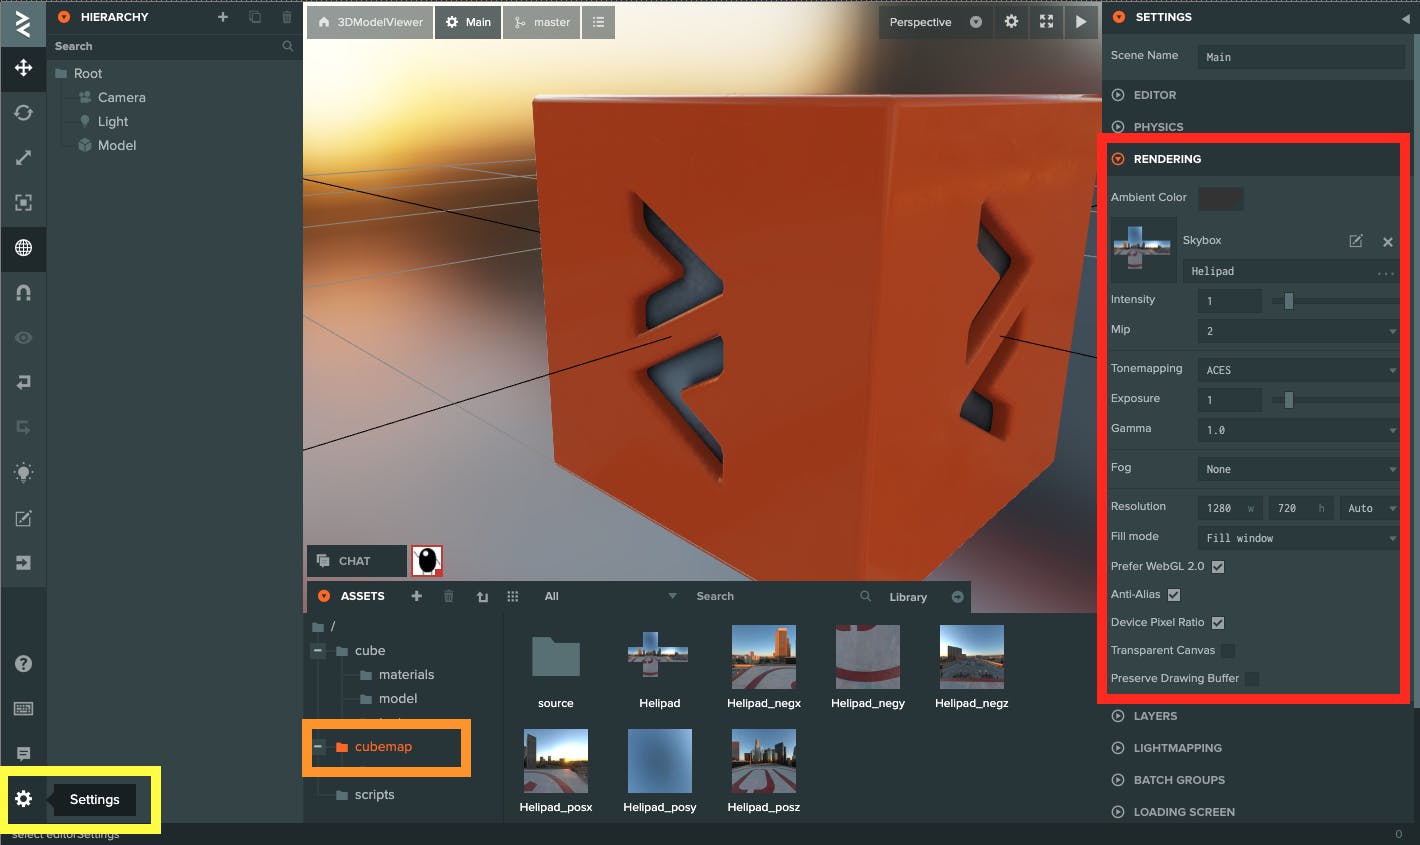Enable Preserve Drawing Buffer checkbox
This screenshot has width=1420, height=845.
tap(1252, 679)
